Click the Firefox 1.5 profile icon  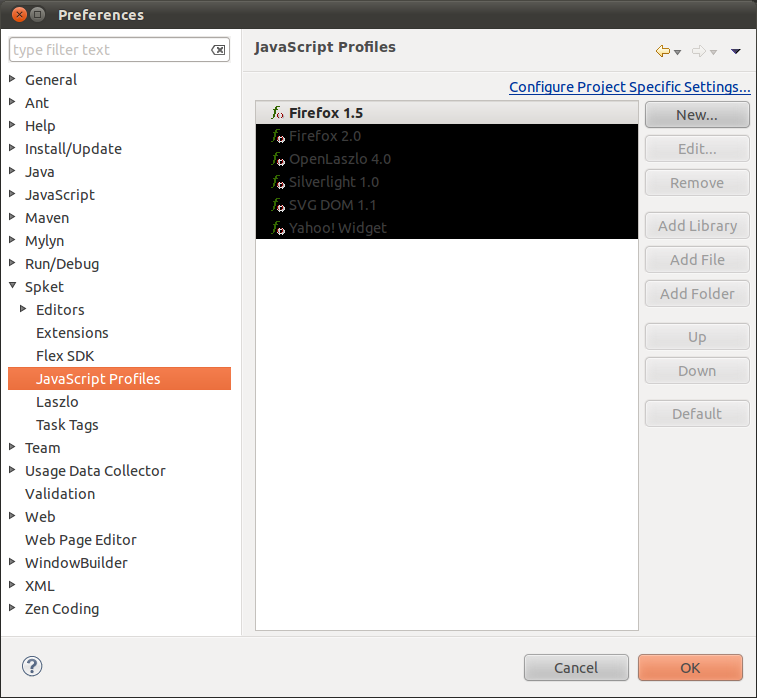(x=278, y=113)
